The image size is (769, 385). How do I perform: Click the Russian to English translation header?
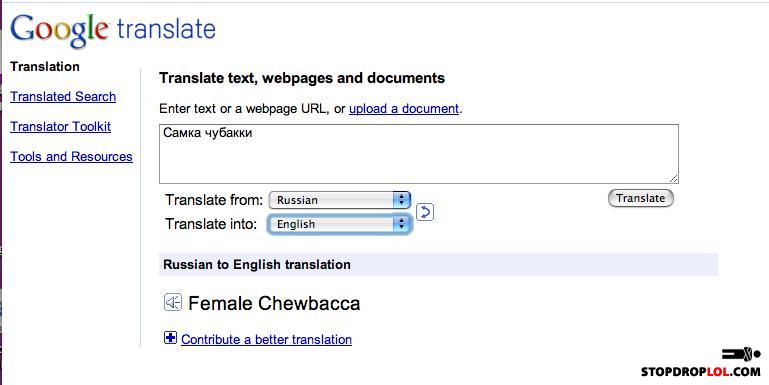point(257,265)
